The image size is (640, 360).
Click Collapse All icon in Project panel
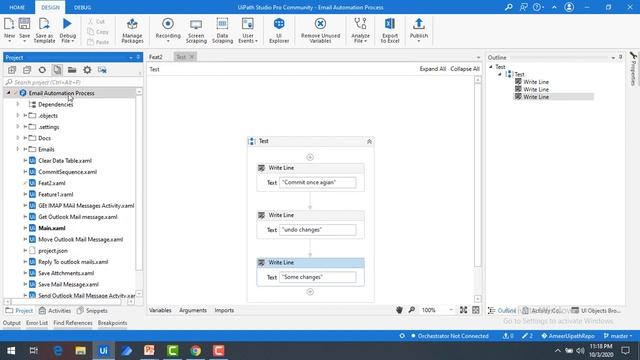pyautogui.click(x=27, y=70)
